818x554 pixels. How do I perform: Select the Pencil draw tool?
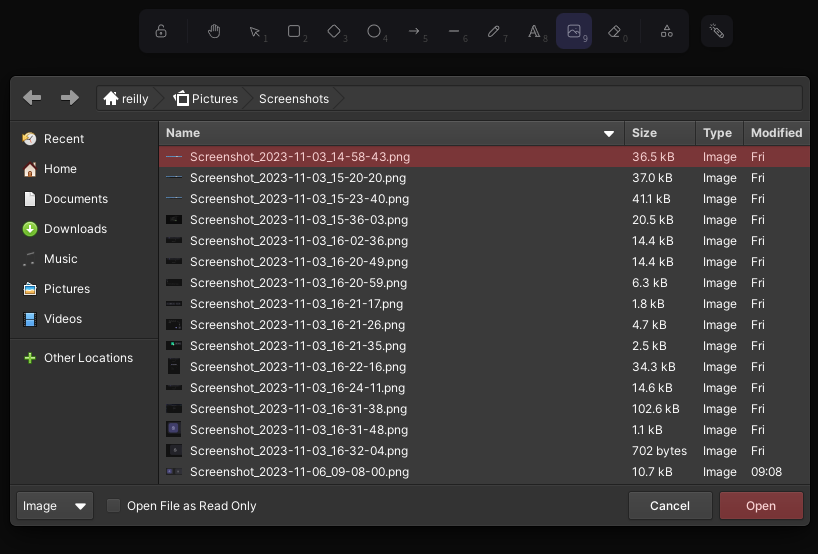[494, 31]
